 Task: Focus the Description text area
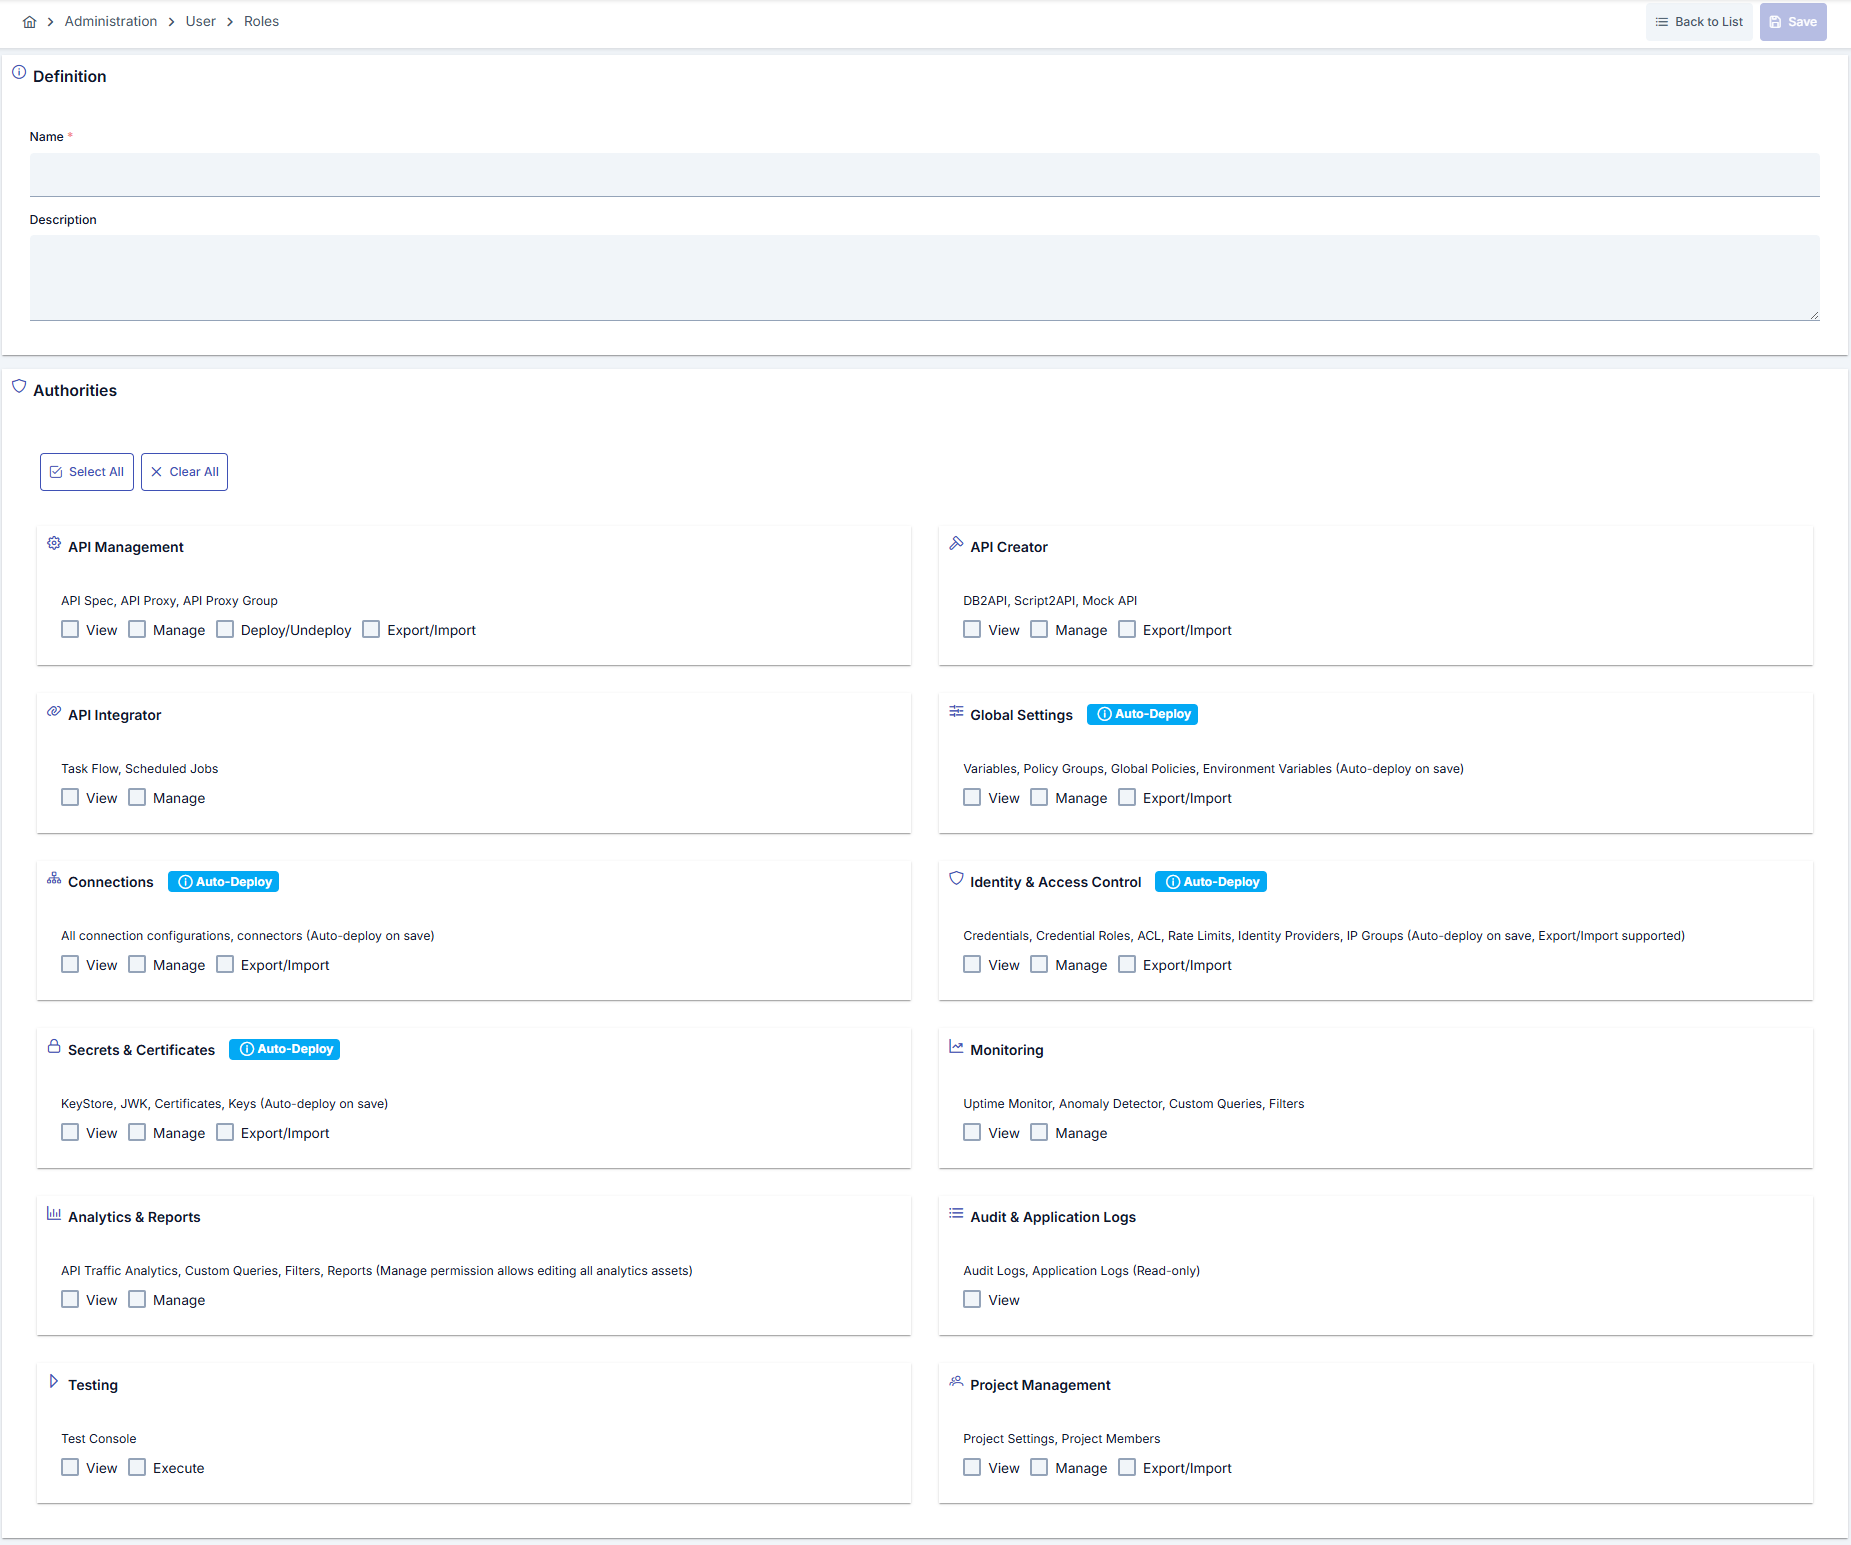point(924,278)
